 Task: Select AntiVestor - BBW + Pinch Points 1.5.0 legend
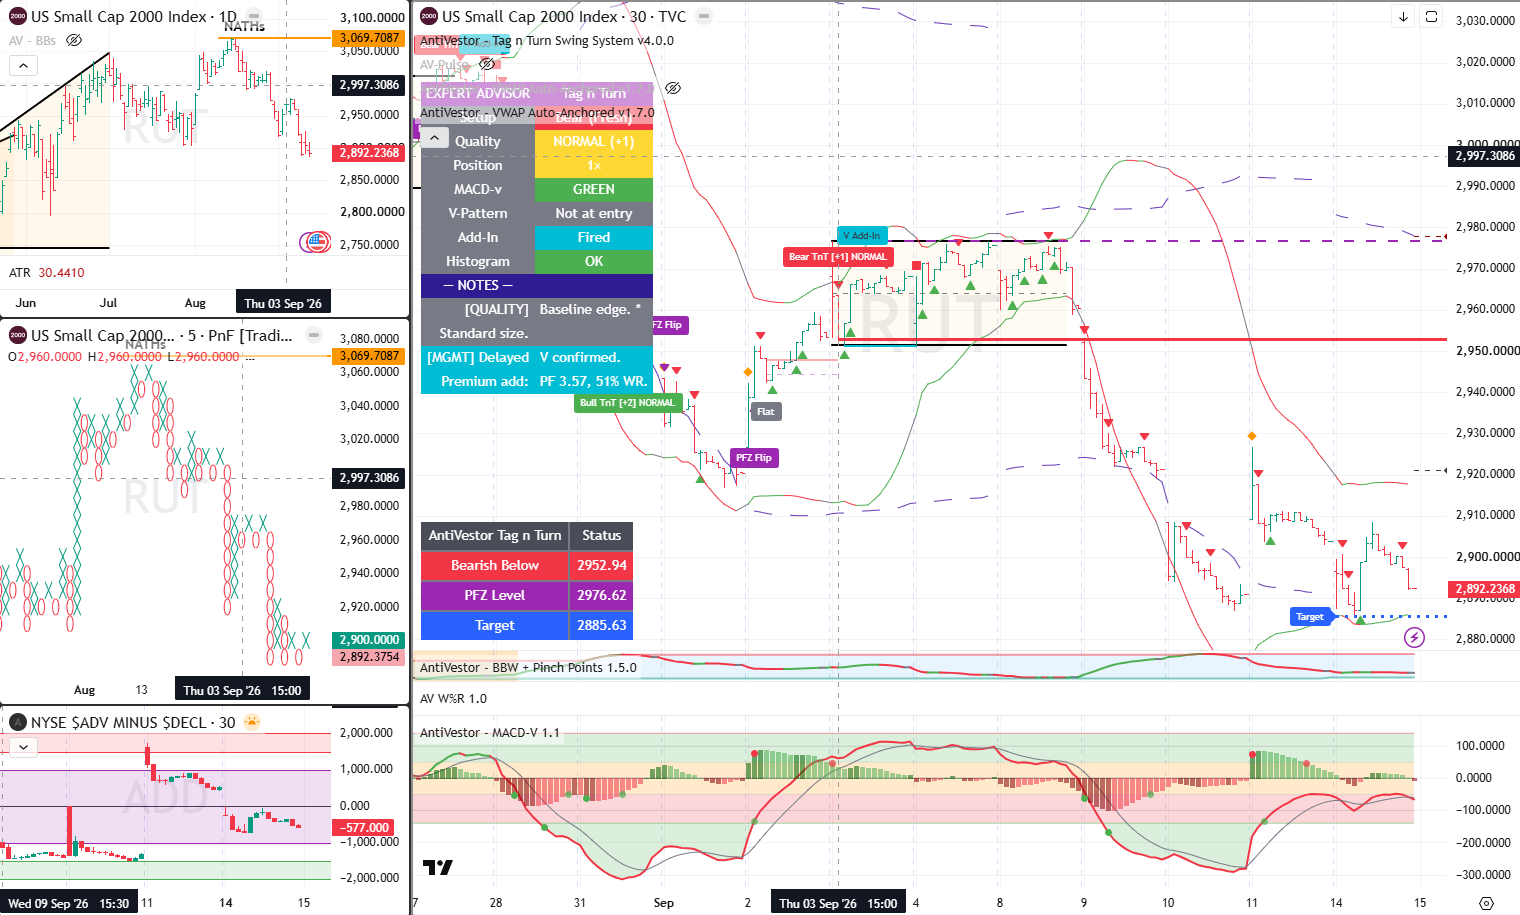tap(528, 668)
